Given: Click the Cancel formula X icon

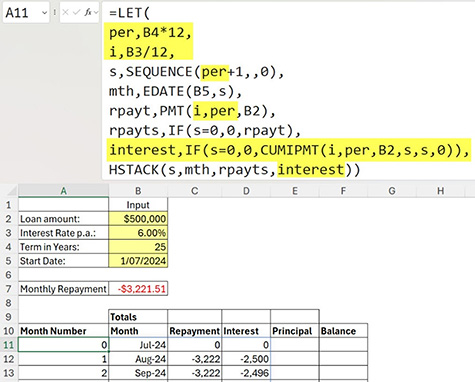Looking at the screenshot, I should pos(65,13).
